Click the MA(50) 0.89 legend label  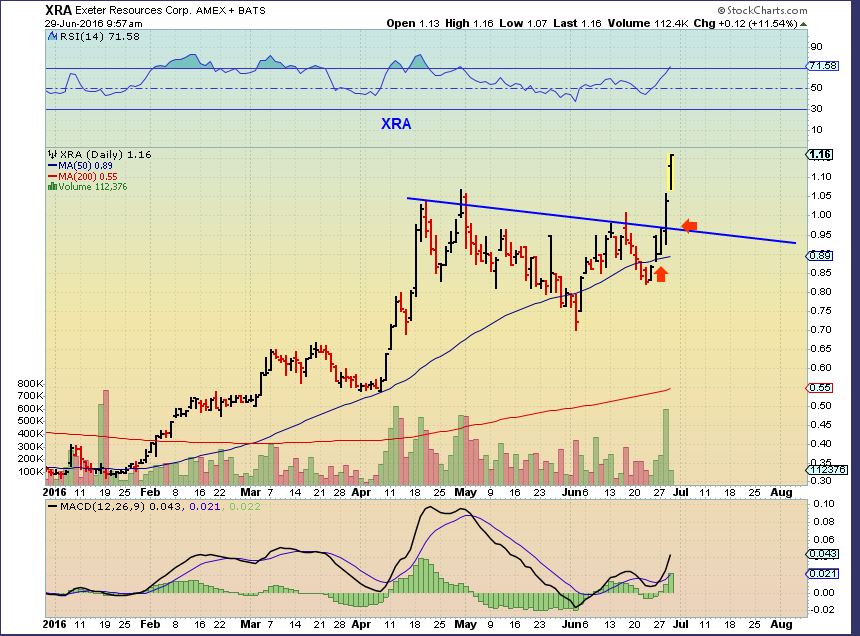pyautogui.click(x=86, y=166)
